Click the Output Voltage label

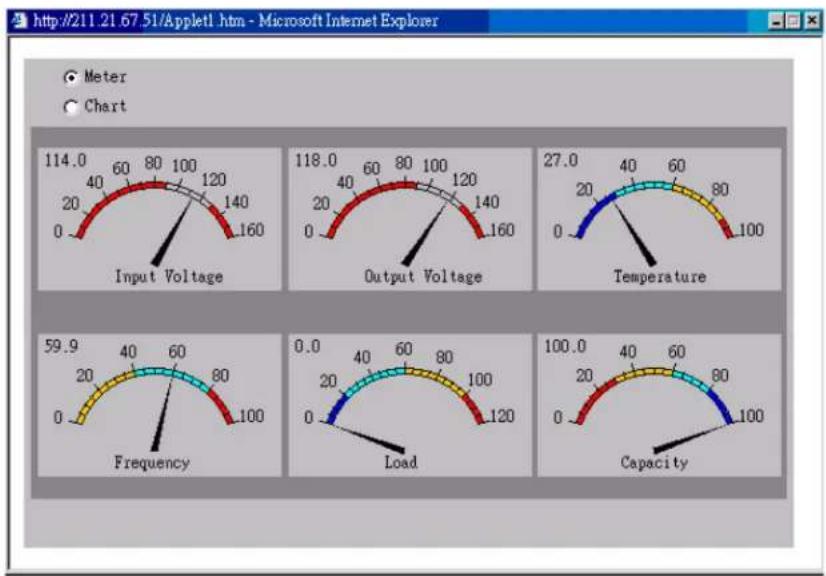coord(423,276)
